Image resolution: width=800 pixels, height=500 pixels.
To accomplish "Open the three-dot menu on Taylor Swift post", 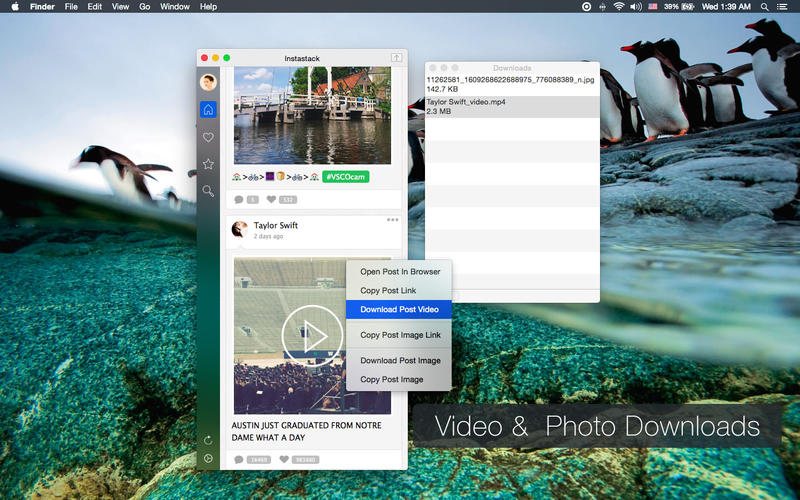I will (x=393, y=220).
